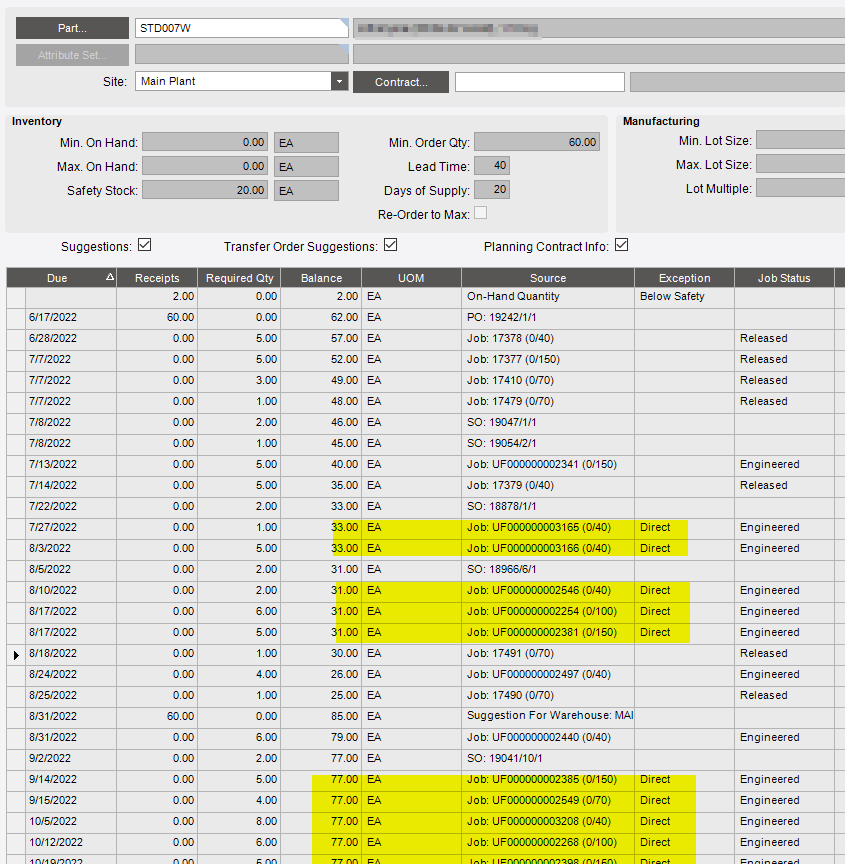Click the current-row arrow beside 8/18/2022
This screenshot has width=845, height=864.
click(16, 655)
